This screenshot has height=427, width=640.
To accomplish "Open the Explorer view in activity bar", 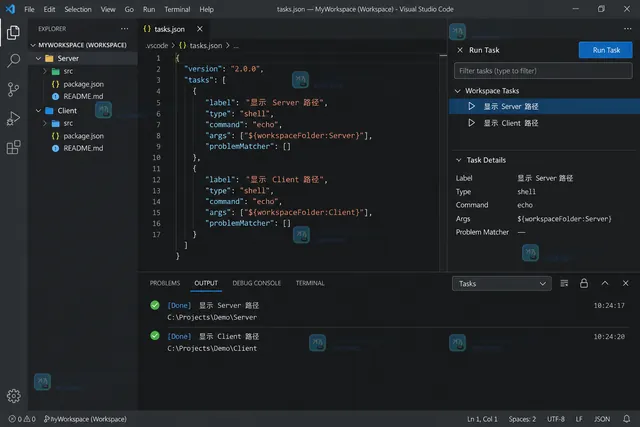I will 13,32.
